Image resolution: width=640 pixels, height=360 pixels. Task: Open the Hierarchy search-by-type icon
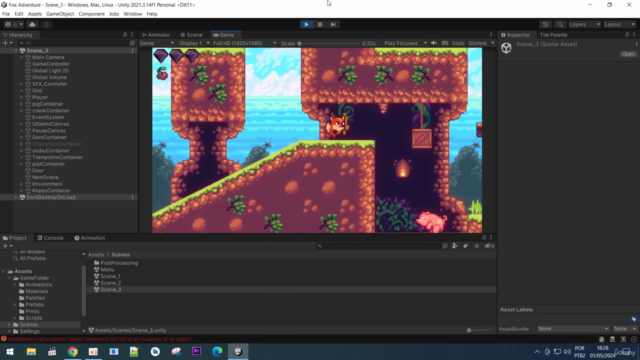[x=132, y=43]
